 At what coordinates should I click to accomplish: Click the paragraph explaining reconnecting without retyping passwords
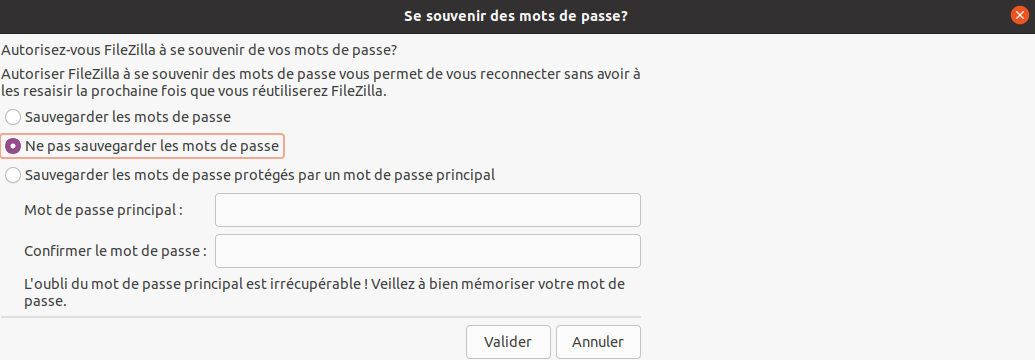pos(321,83)
